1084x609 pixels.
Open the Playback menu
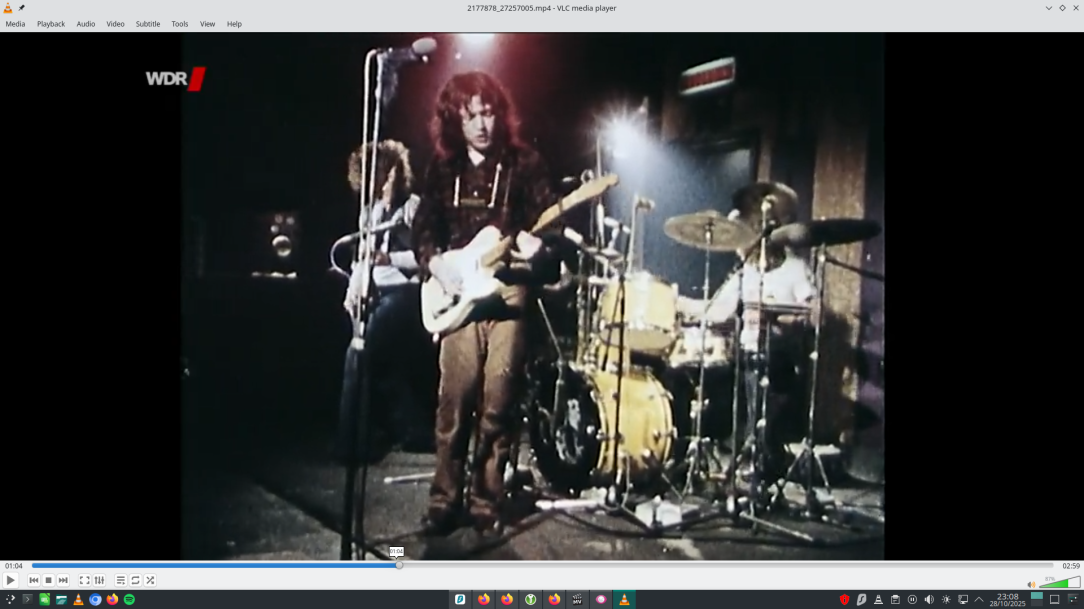click(x=51, y=24)
